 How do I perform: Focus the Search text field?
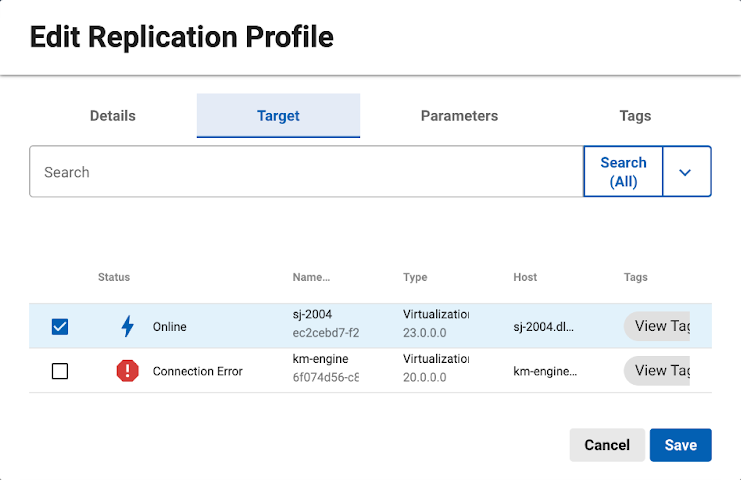tap(306, 172)
